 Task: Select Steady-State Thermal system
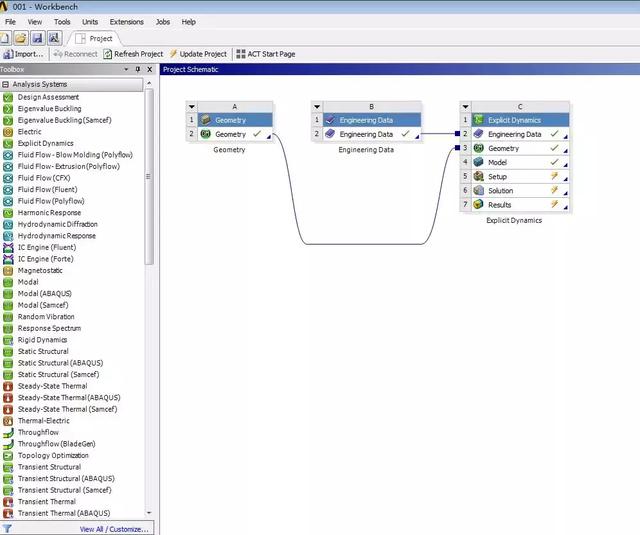tap(52, 386)
